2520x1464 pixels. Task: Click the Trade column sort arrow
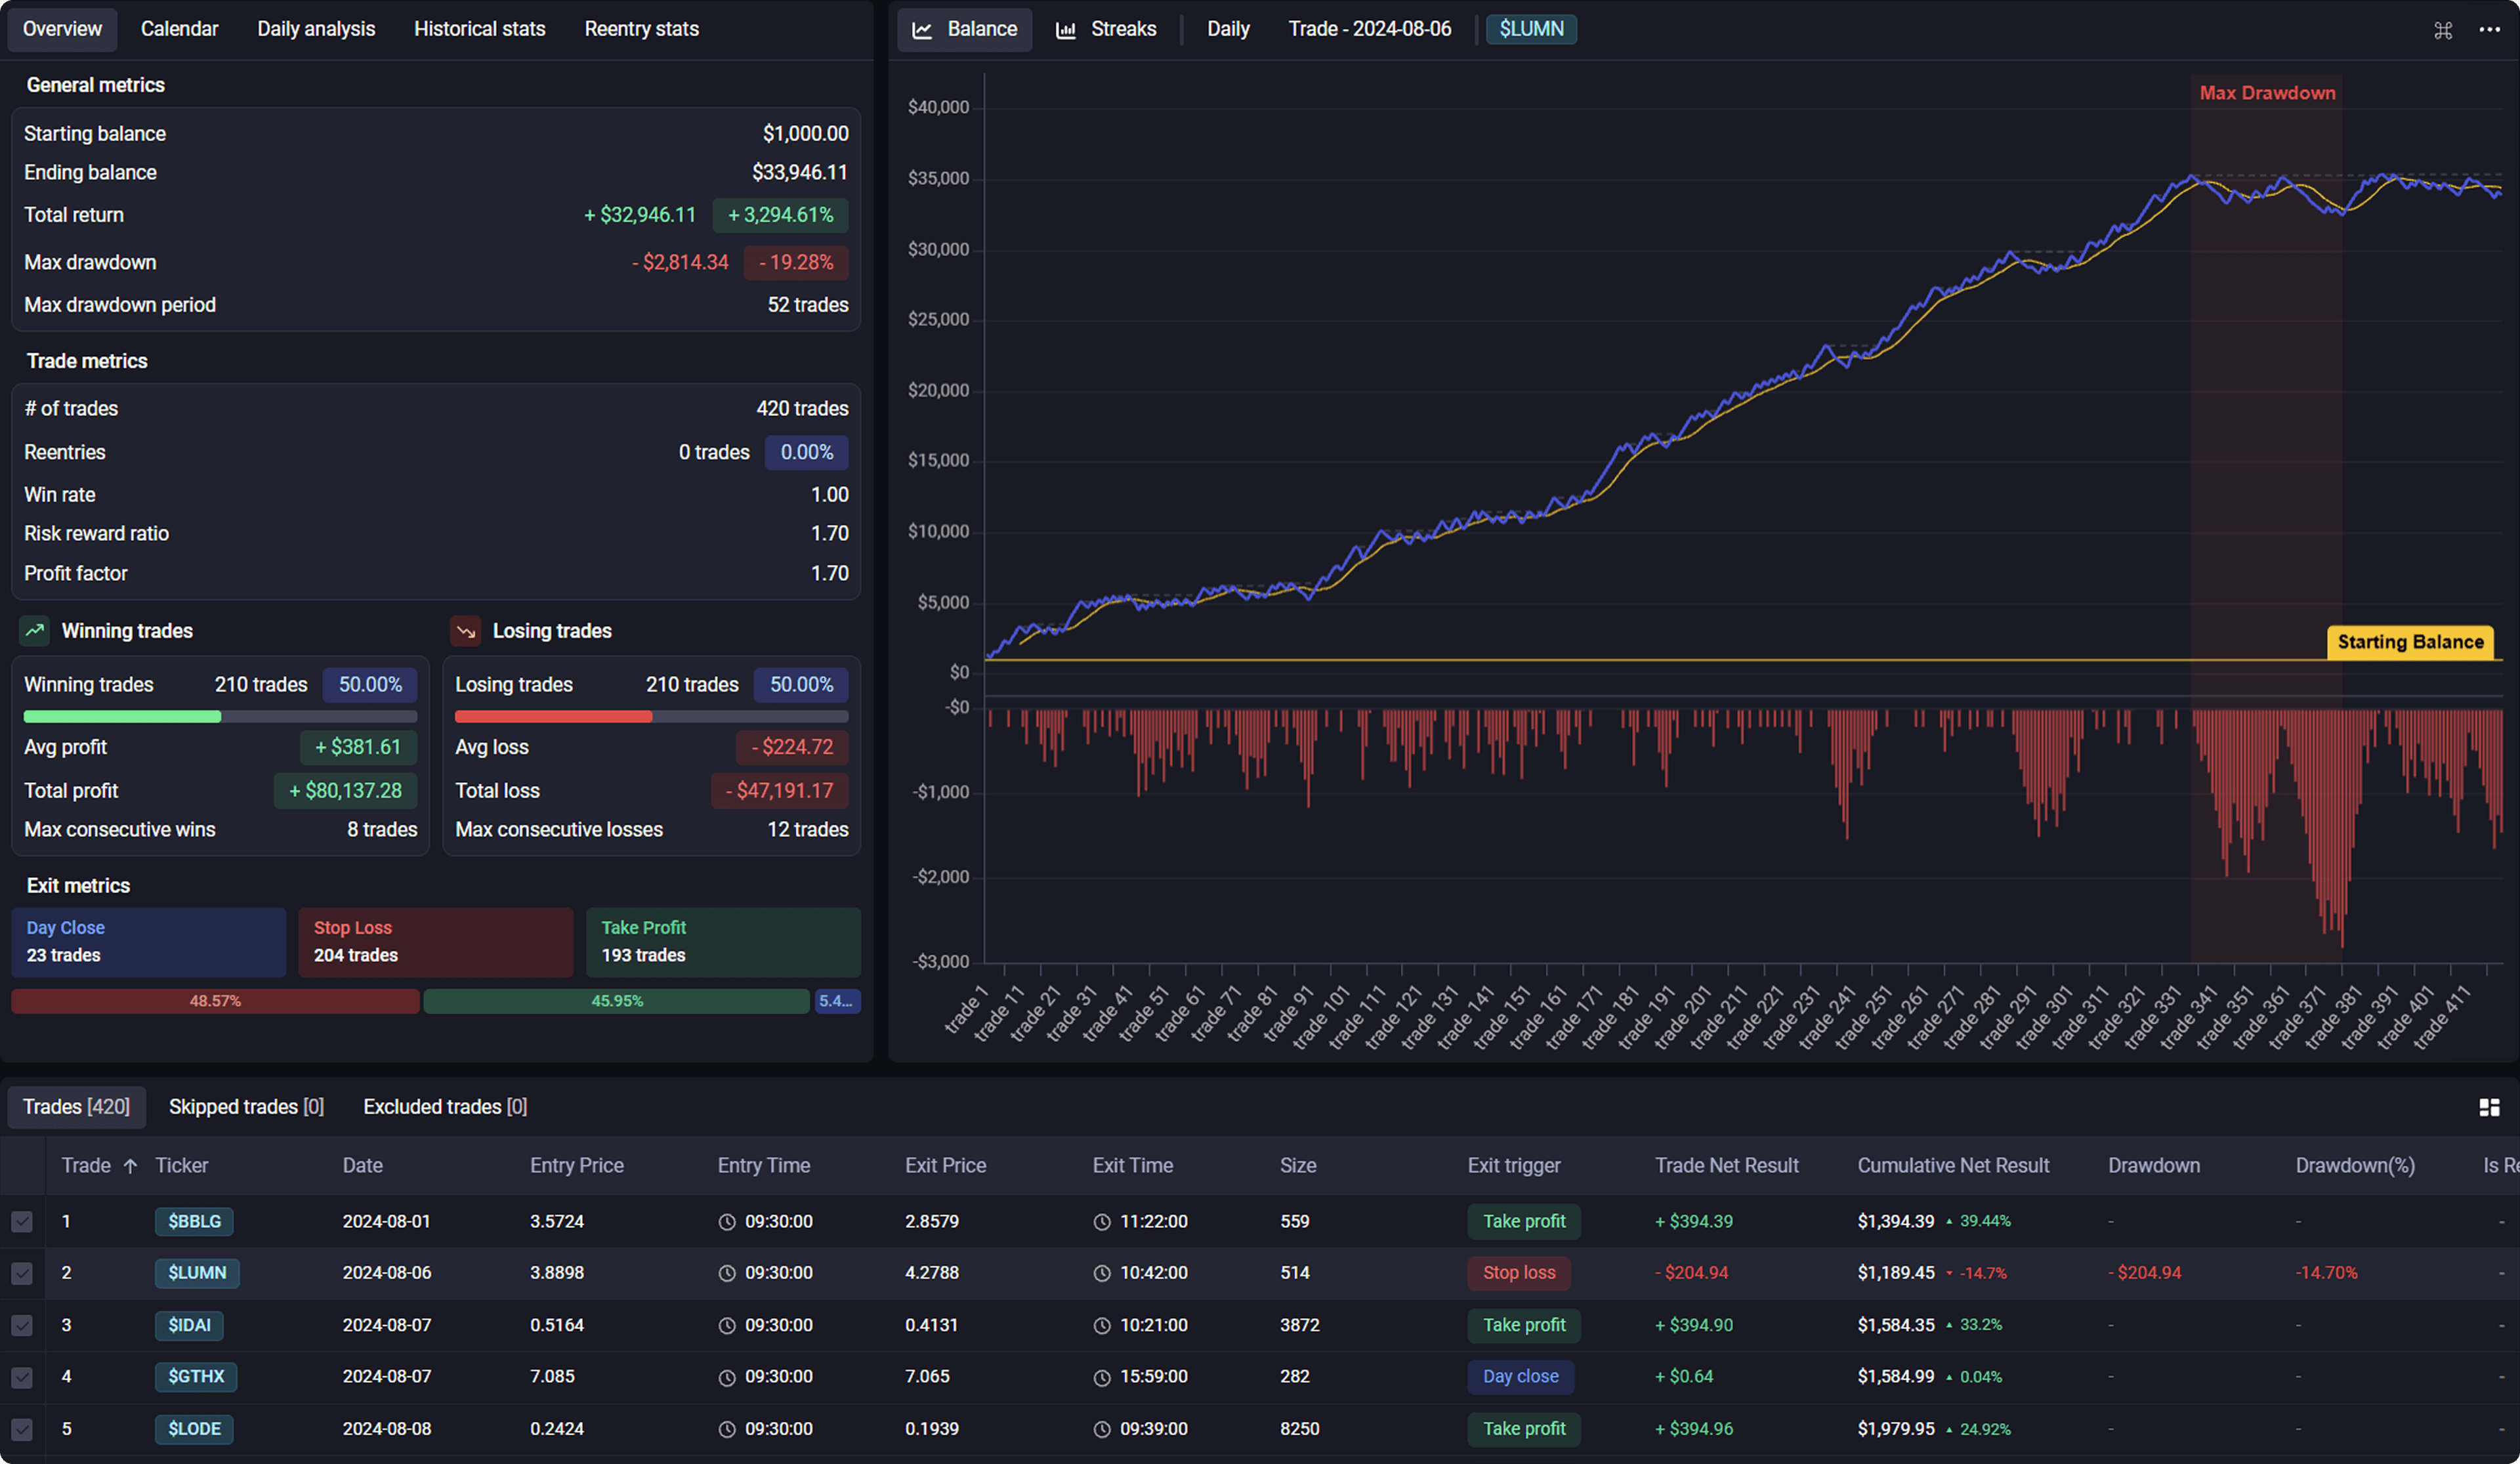(x=130, y=1166)
